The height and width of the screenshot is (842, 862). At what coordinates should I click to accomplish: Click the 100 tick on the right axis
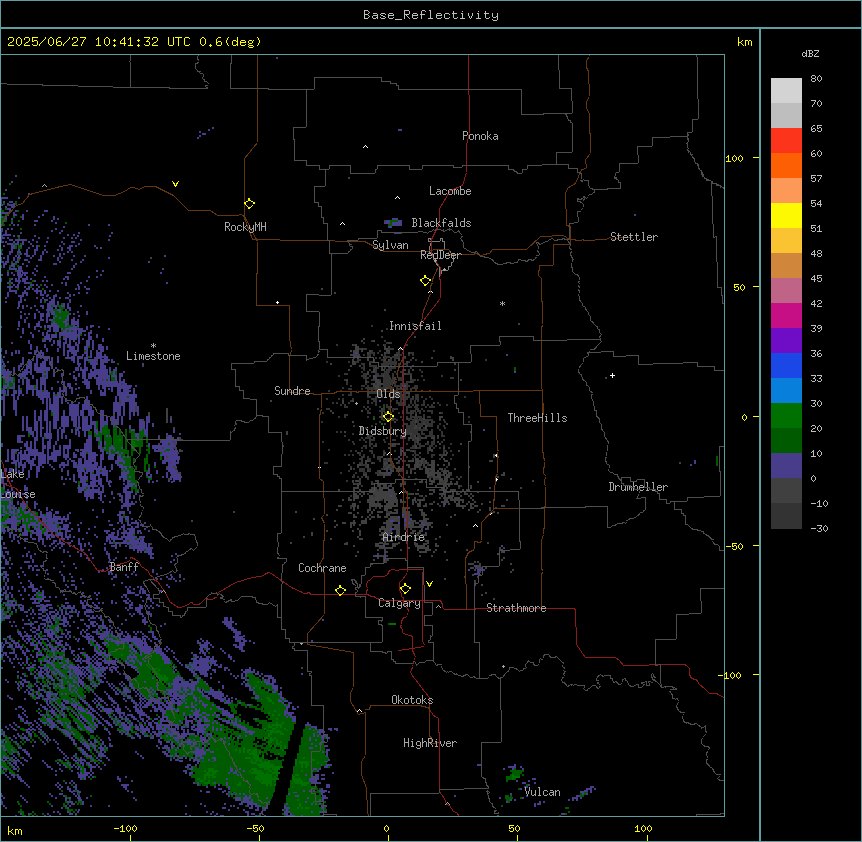pos(734,158)
